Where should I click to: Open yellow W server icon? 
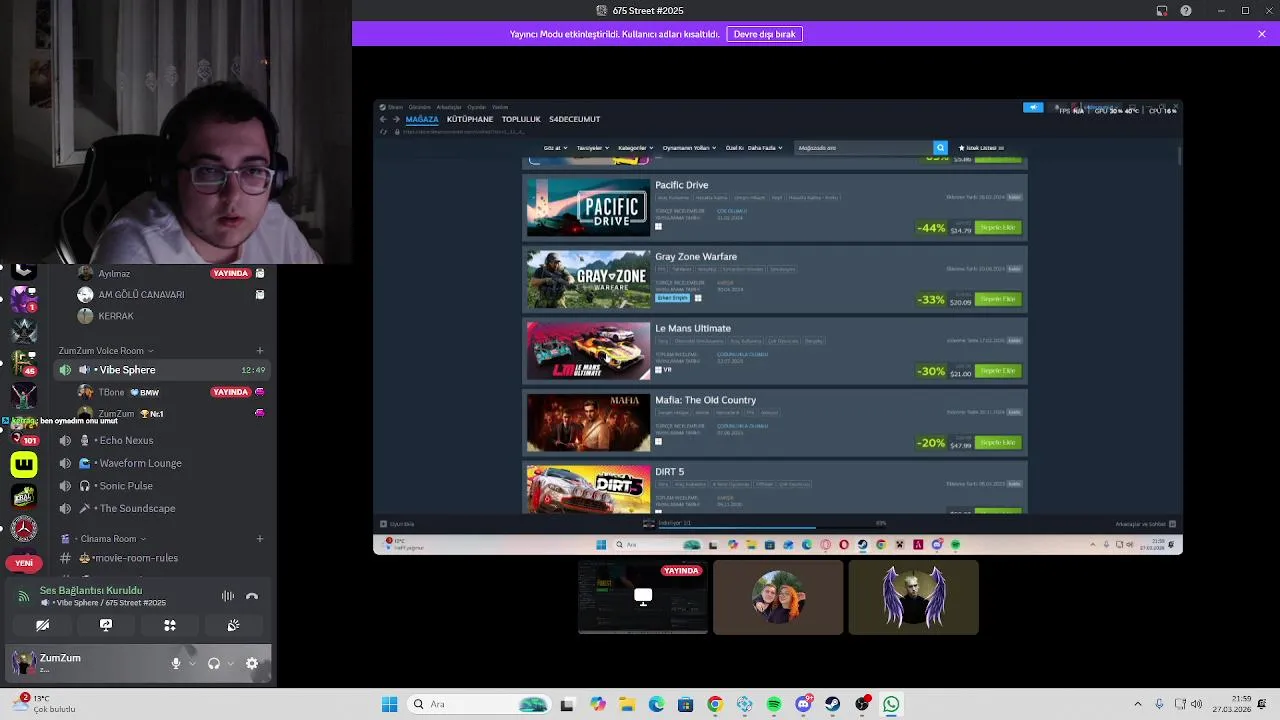tap(24, 464)
